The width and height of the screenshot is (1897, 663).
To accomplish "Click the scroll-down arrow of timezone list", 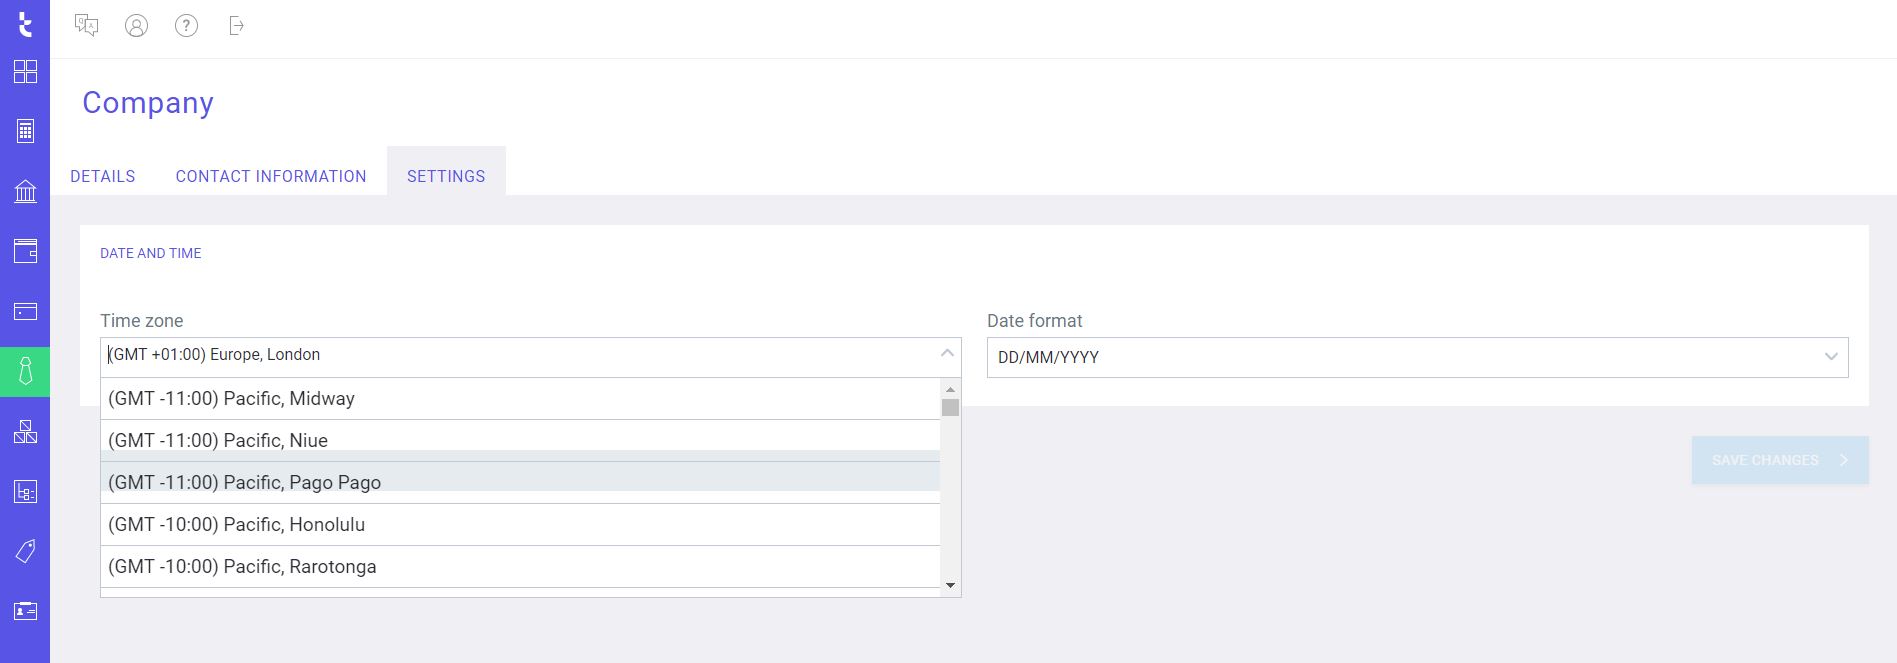I will click(x=950, y=586).
